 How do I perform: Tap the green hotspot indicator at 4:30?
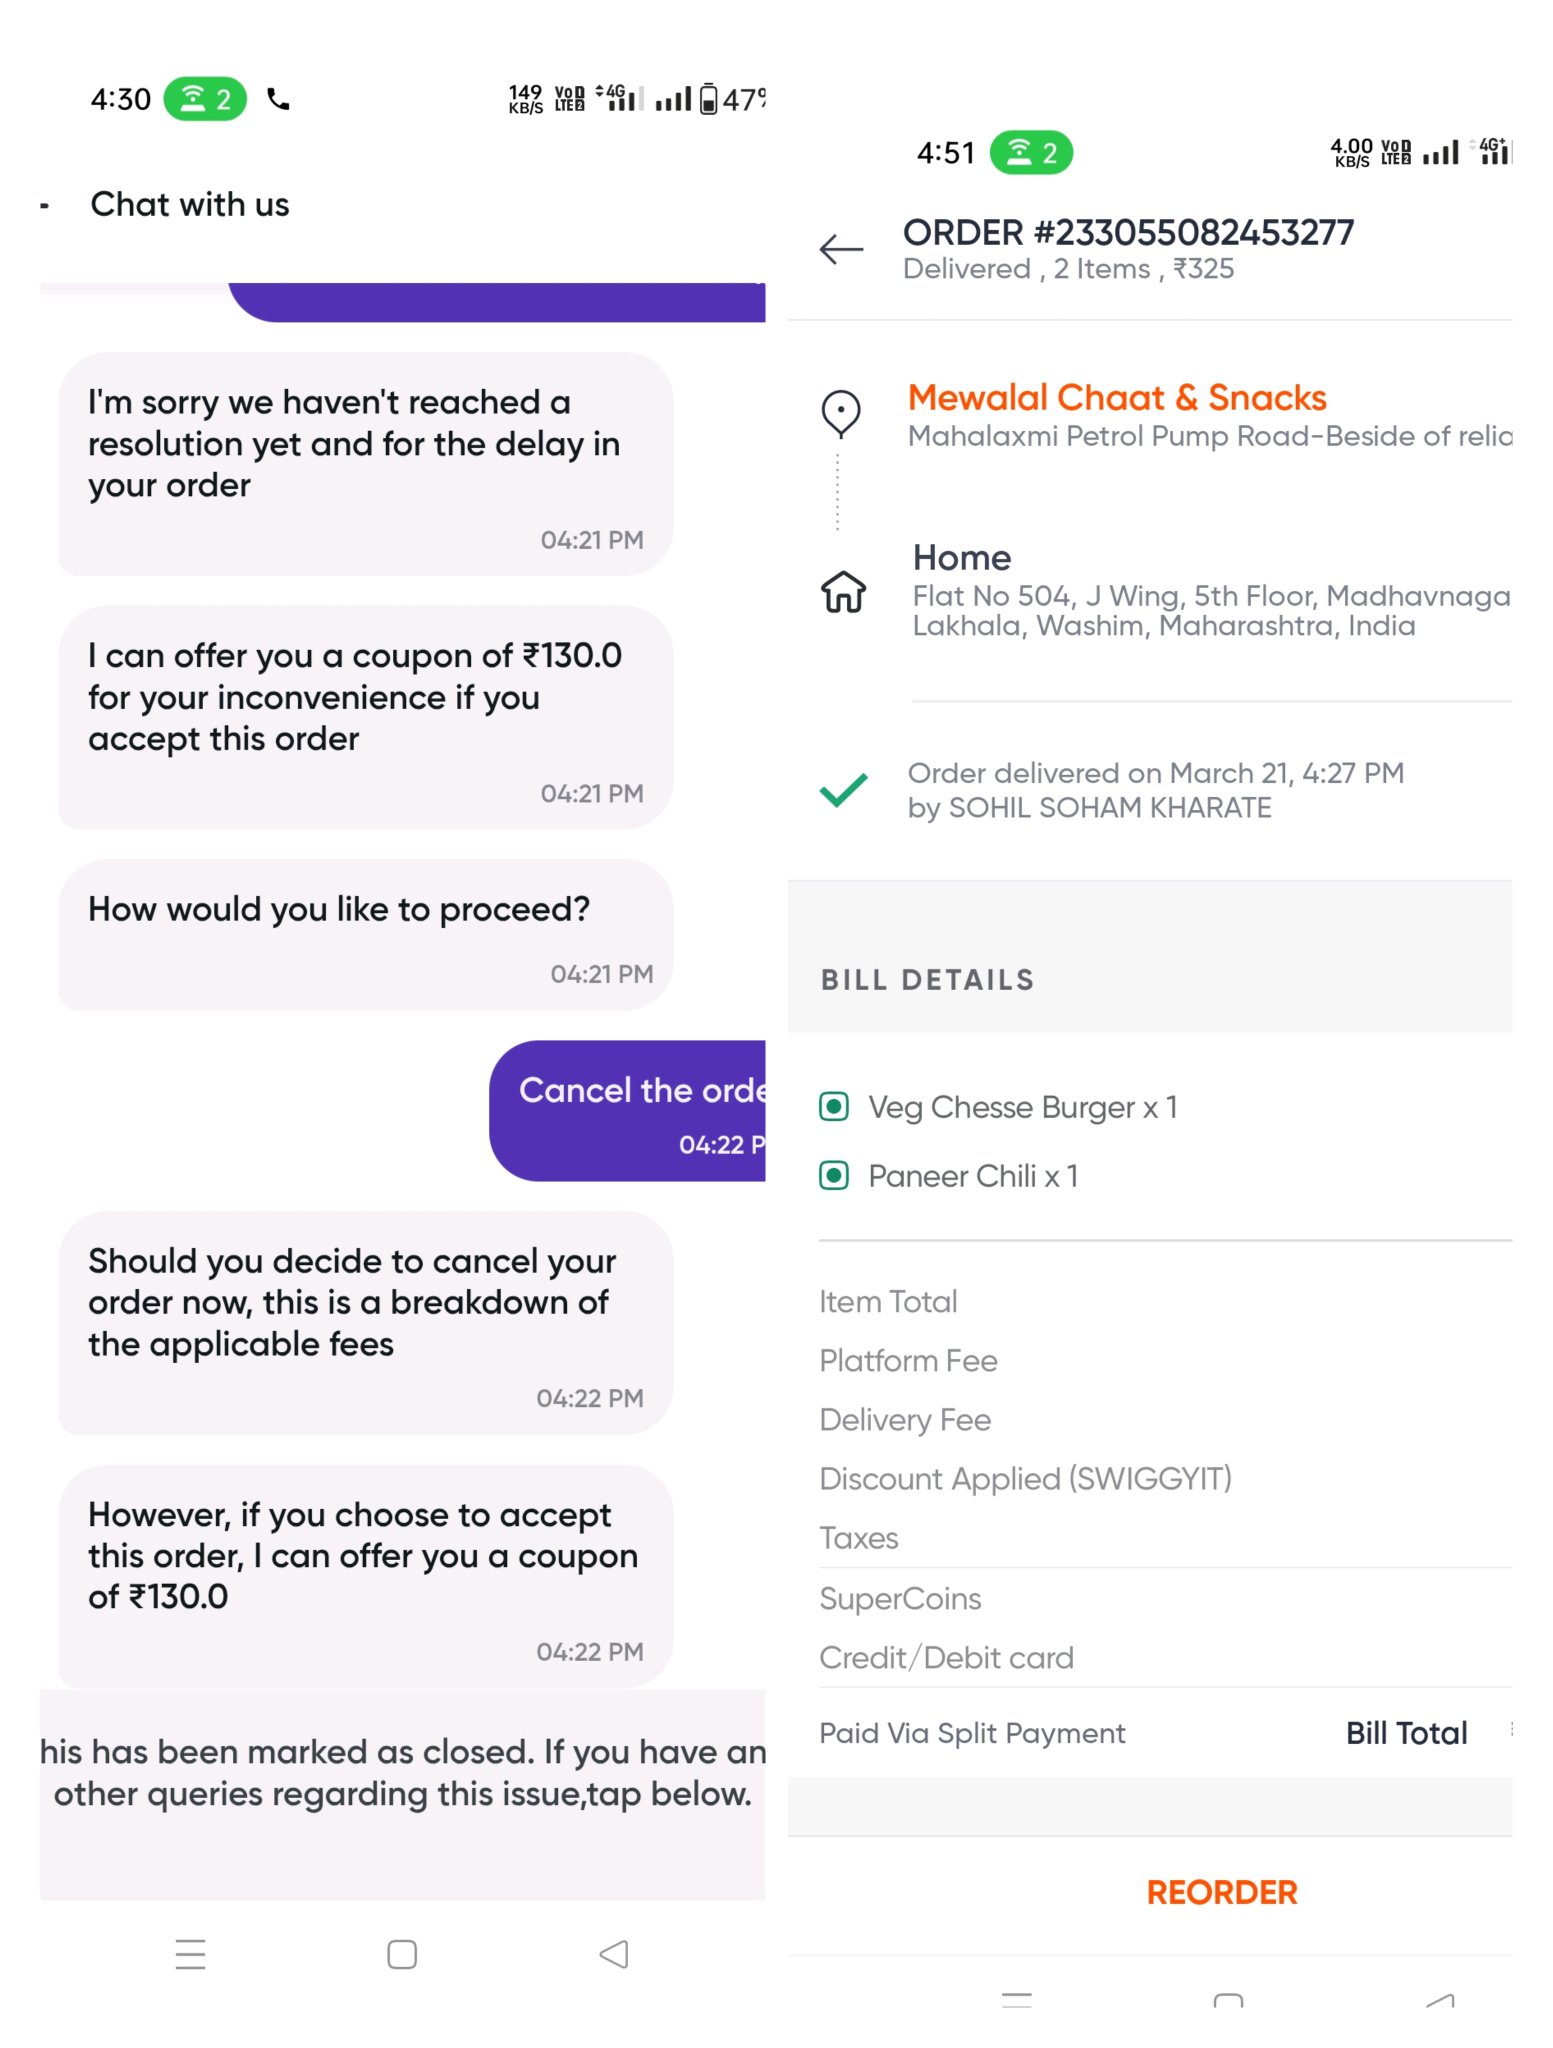coord(205,99)
